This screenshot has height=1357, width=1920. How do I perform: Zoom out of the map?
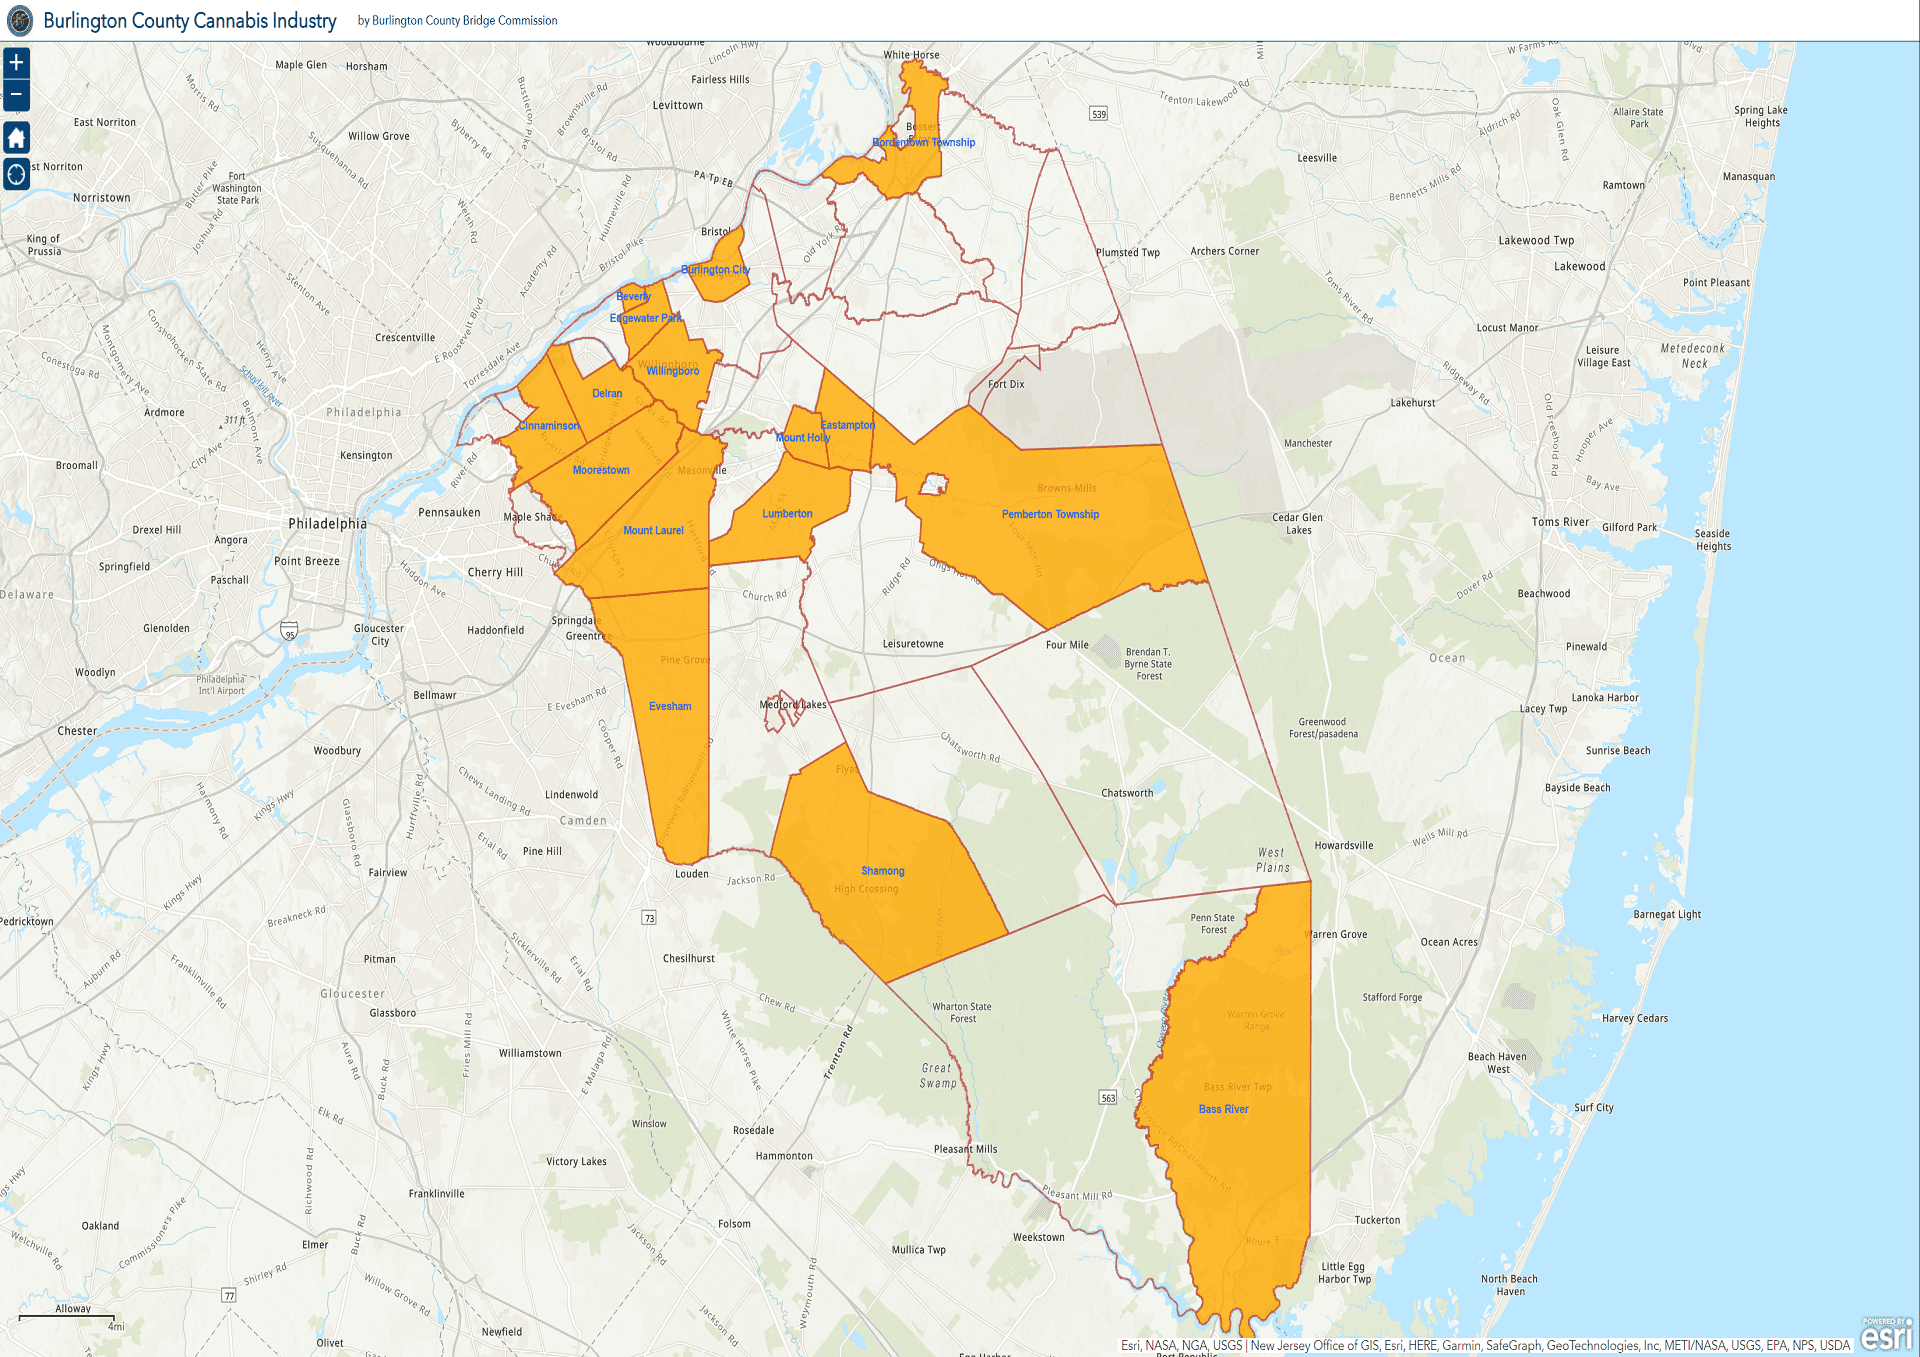16,95
